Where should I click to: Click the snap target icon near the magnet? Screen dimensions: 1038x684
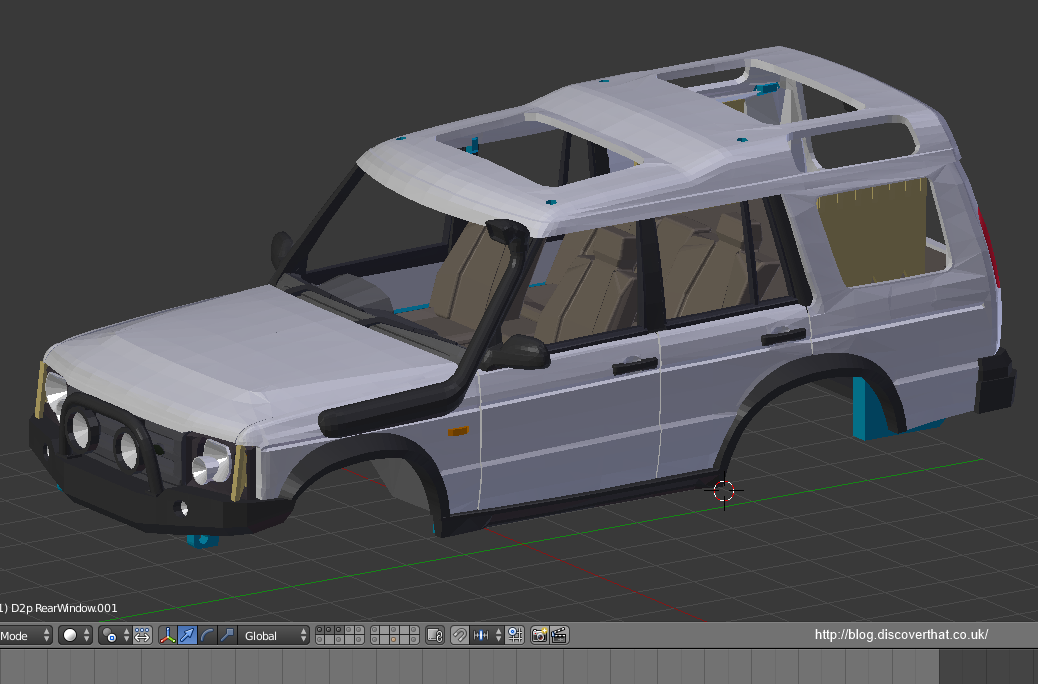coord(480,635)
